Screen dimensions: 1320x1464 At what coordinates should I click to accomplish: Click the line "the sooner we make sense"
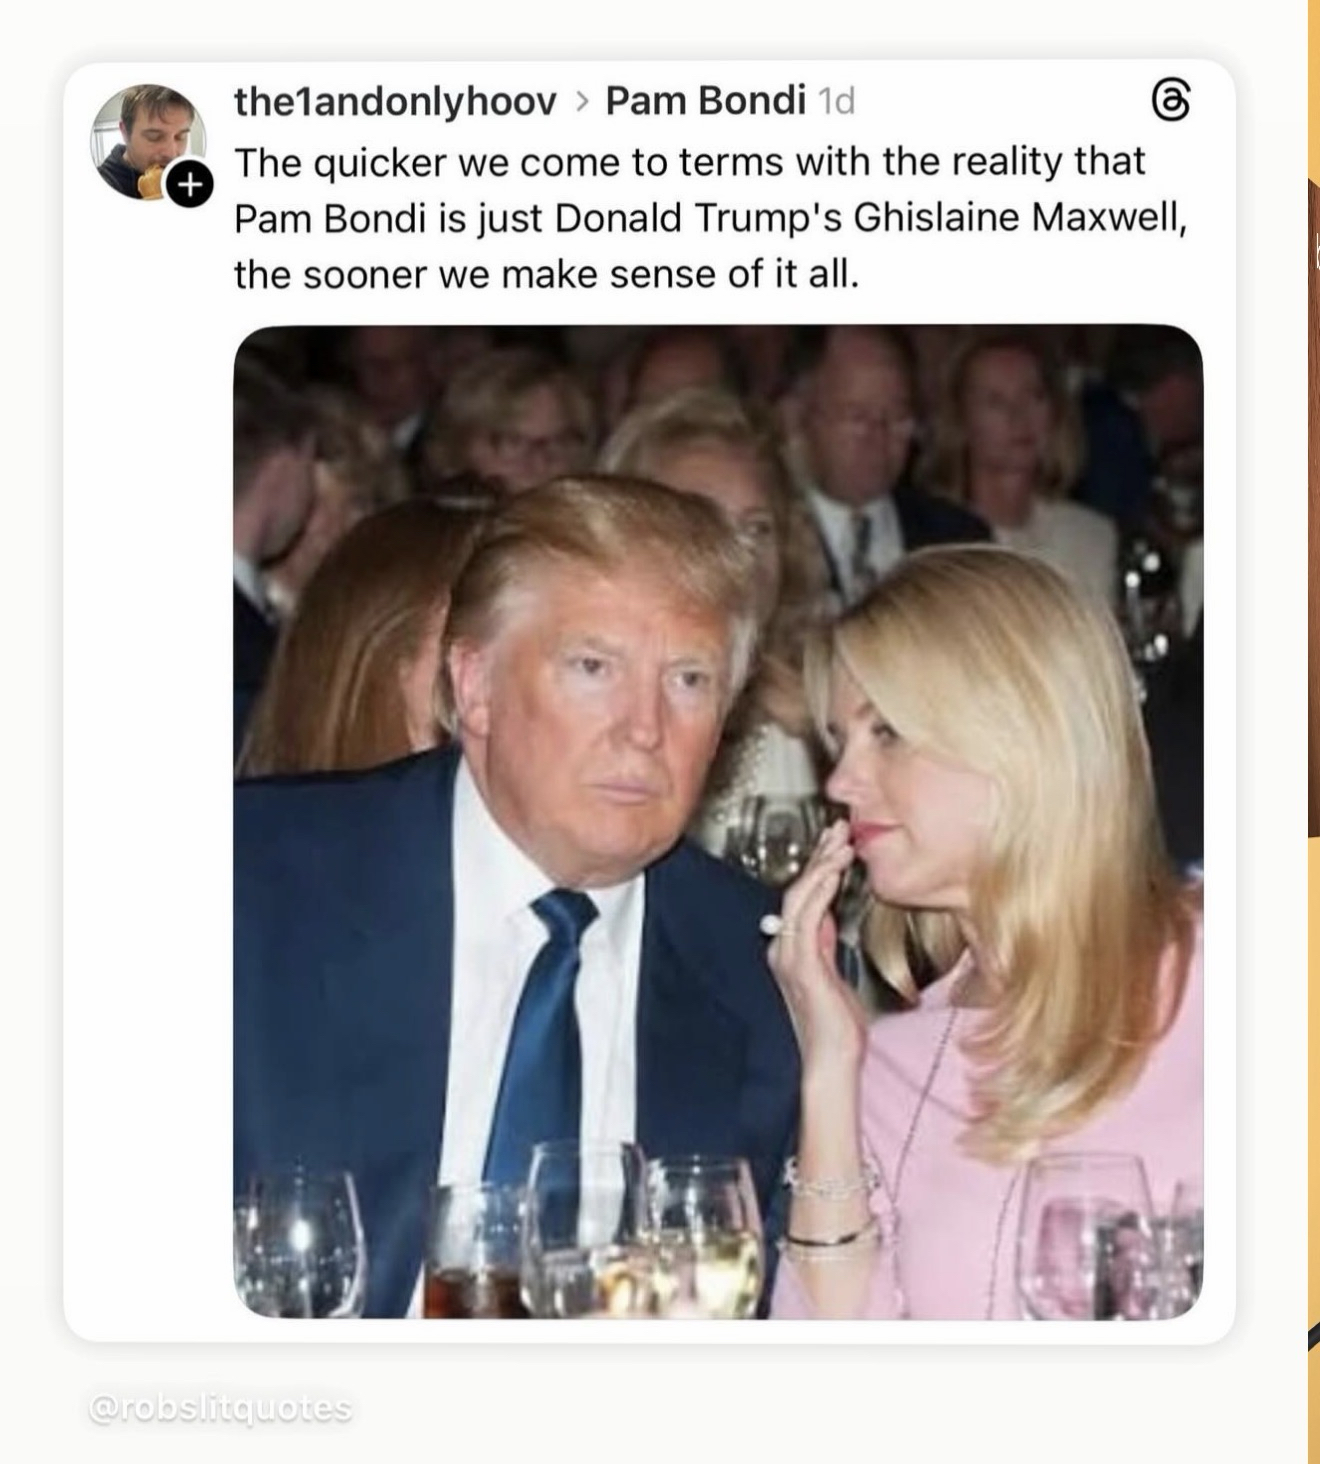[x=546, y=274]
